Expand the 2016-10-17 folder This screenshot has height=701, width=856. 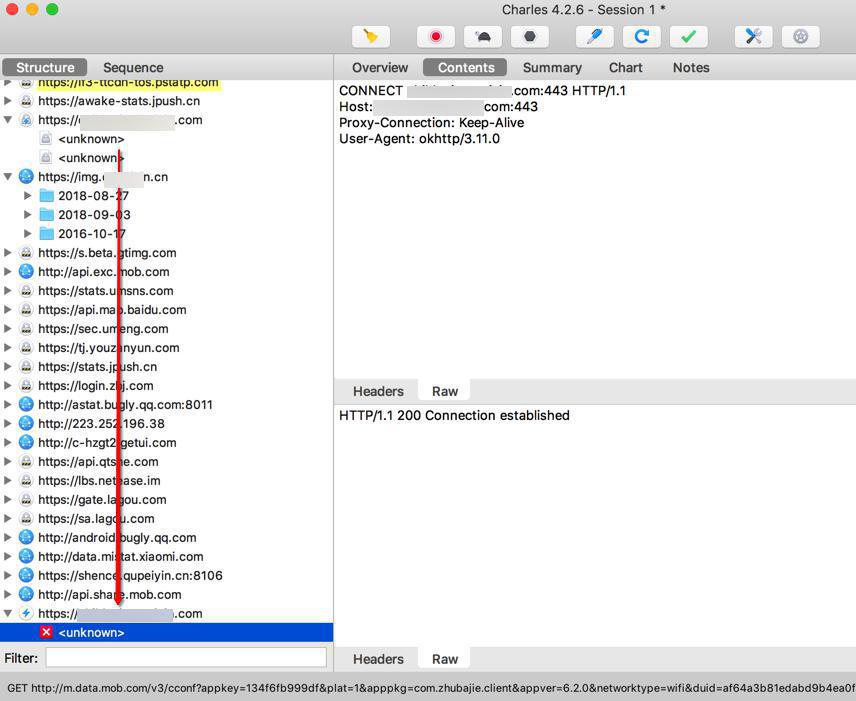[27, 234]
